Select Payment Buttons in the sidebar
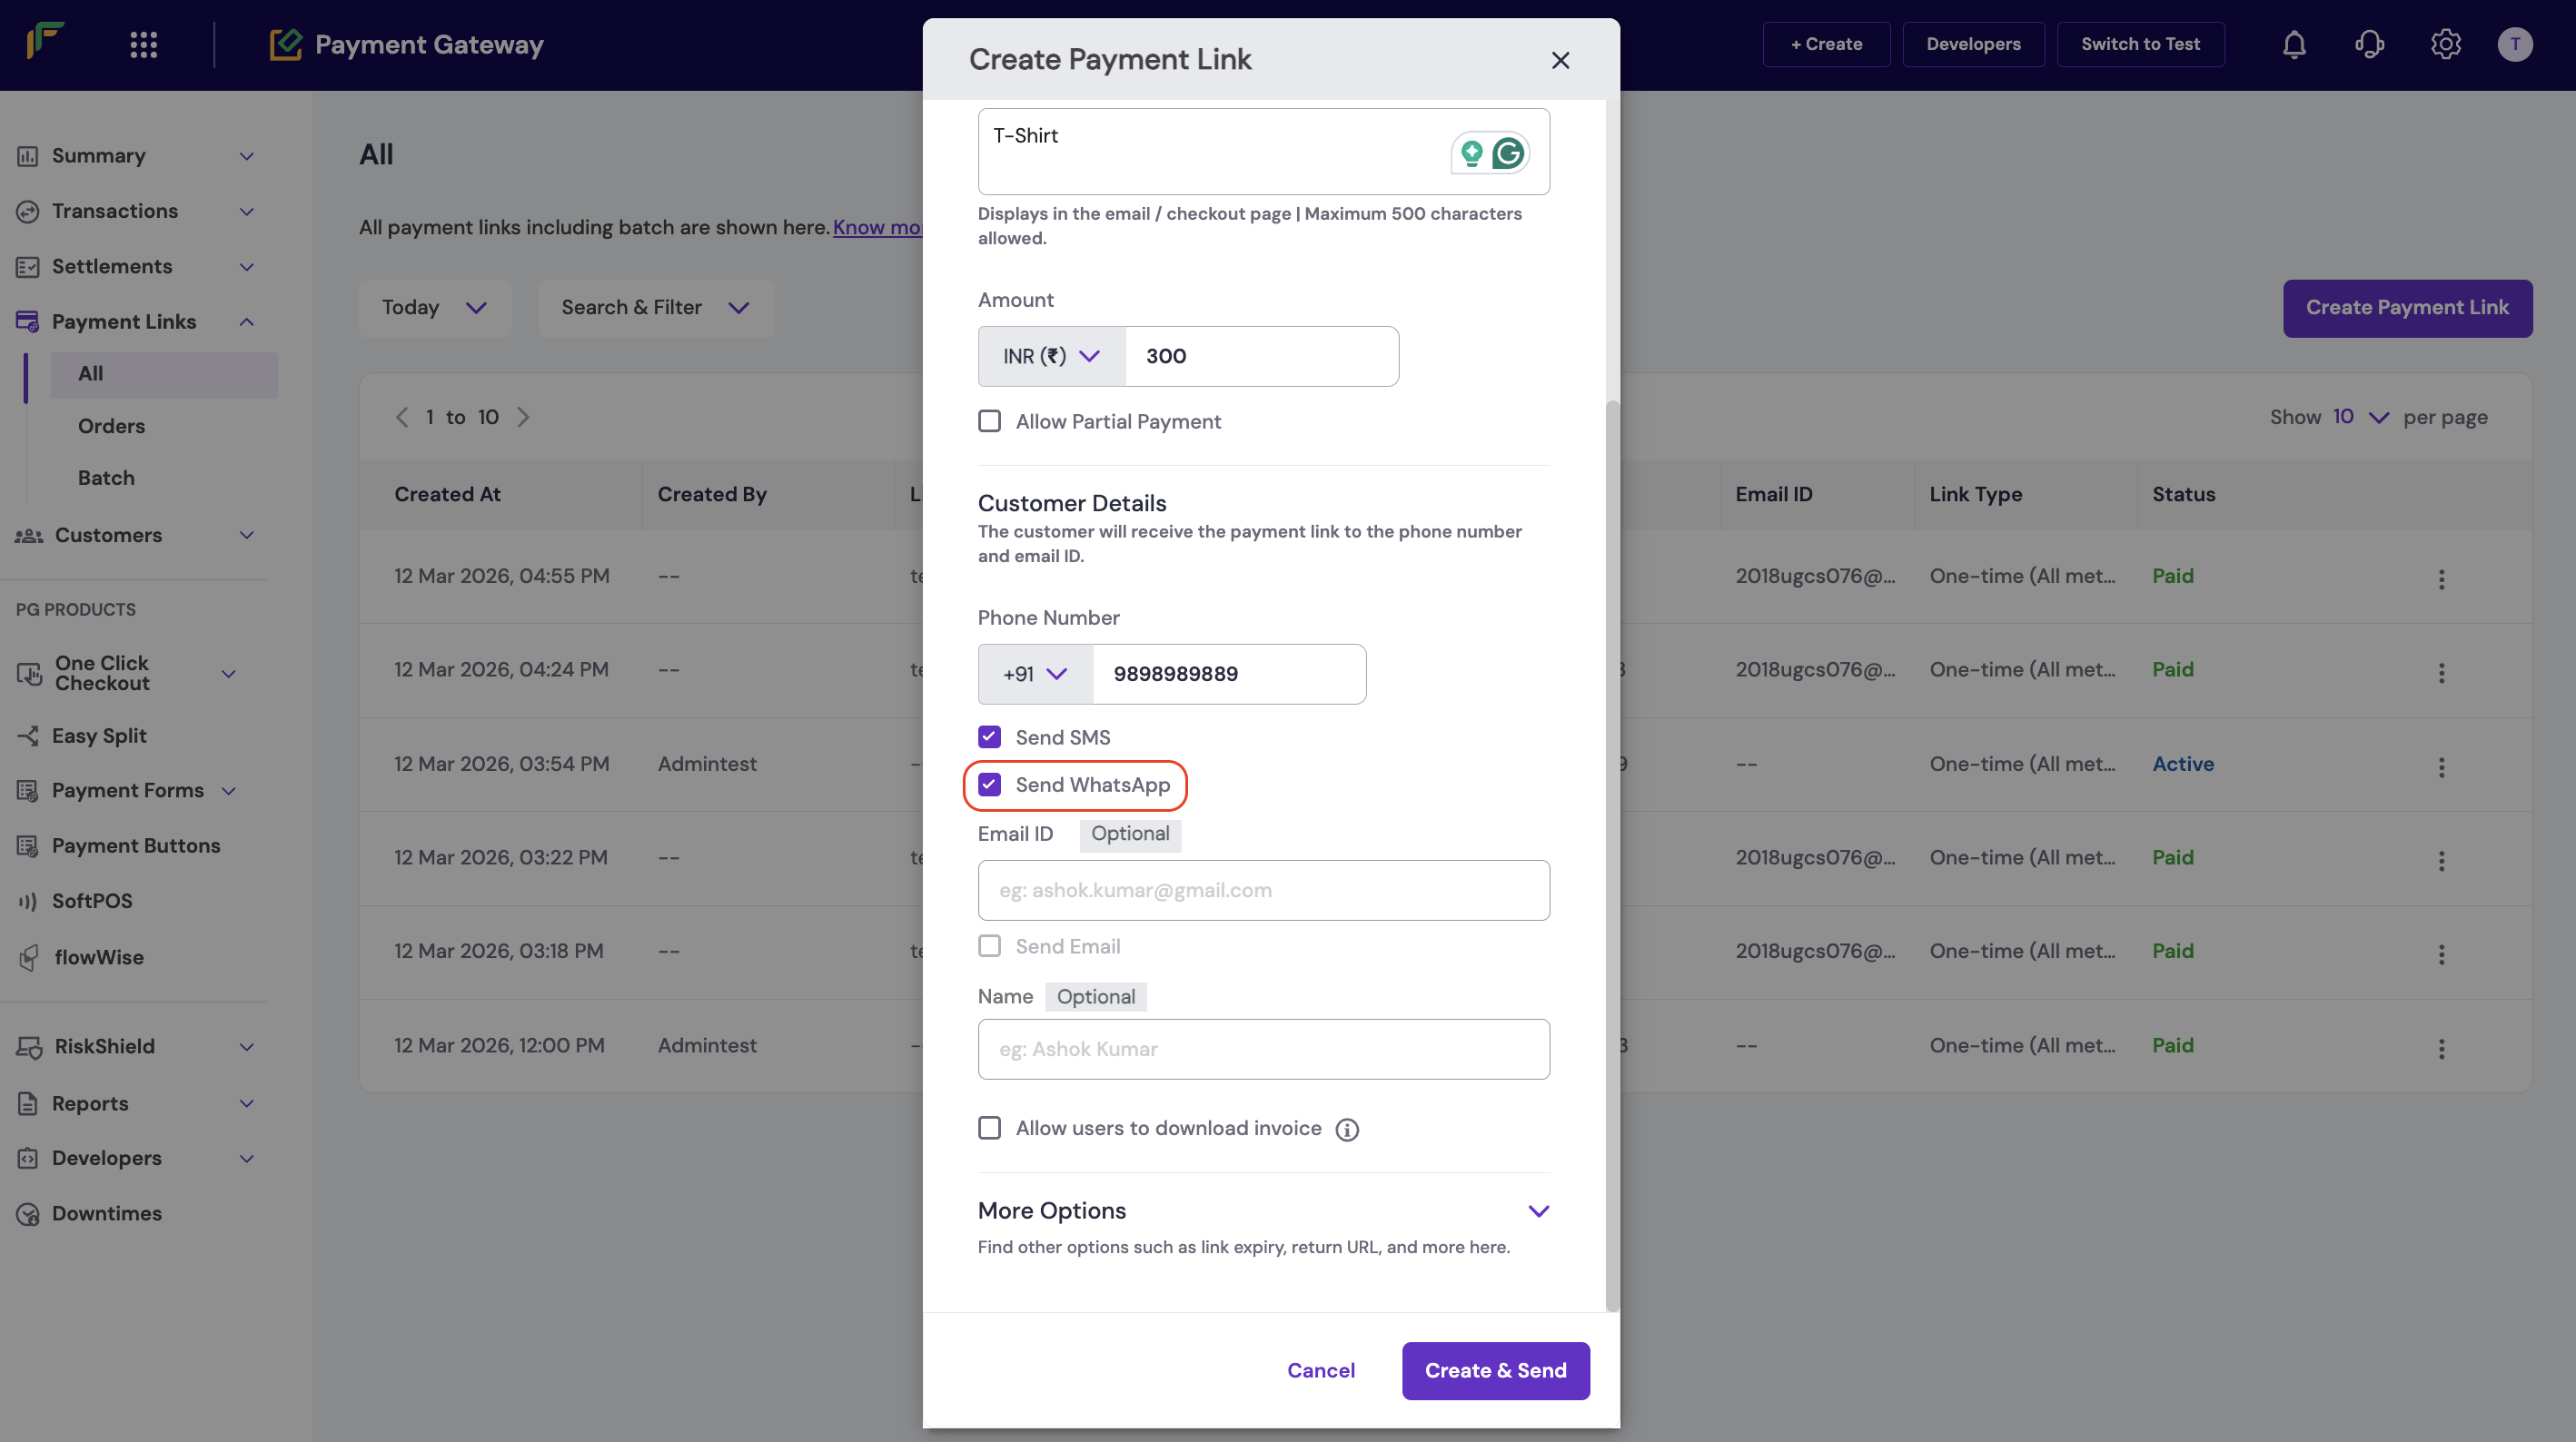This screenshot has height=1442, width=2576. pyautogui.click(x=135, y=845)
